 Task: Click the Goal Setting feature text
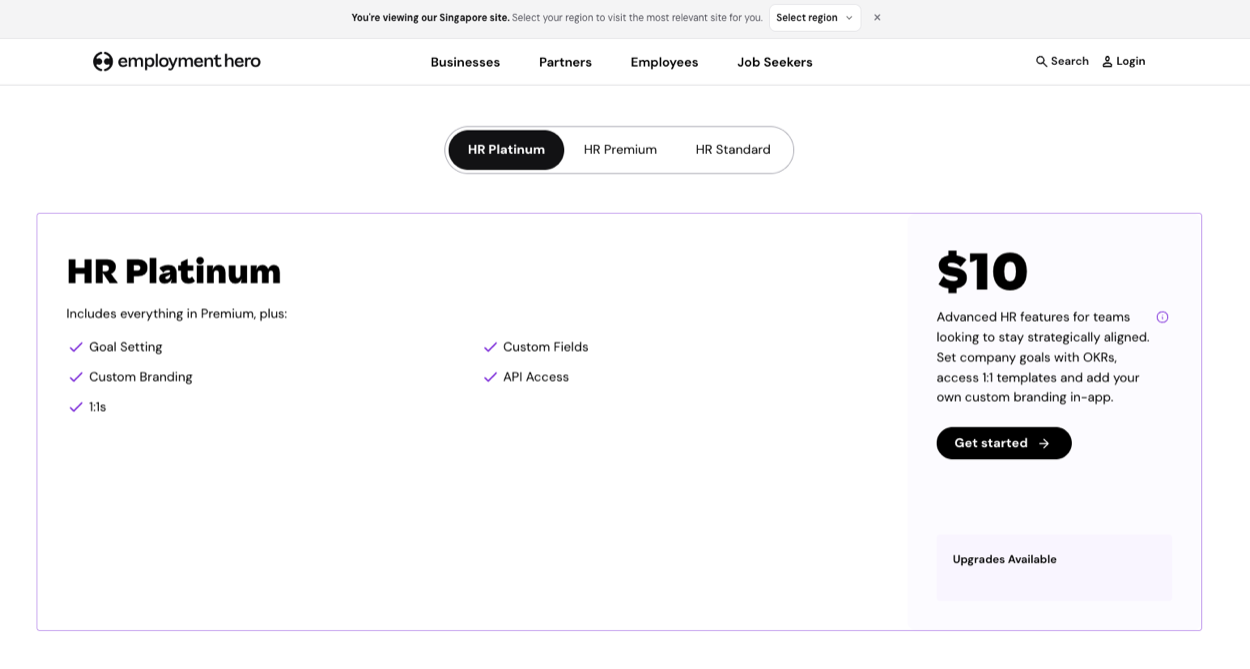pos(126,347)
